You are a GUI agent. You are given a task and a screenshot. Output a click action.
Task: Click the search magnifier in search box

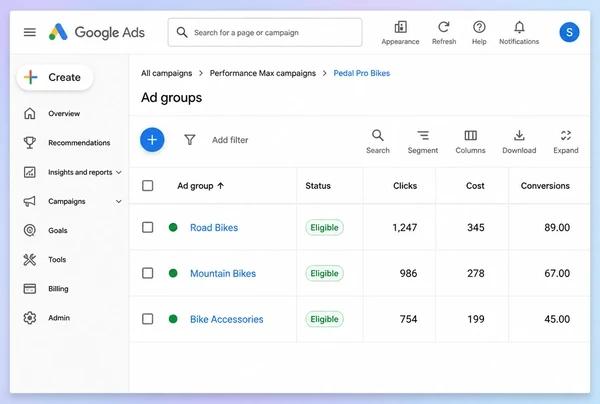click(182, 33)
